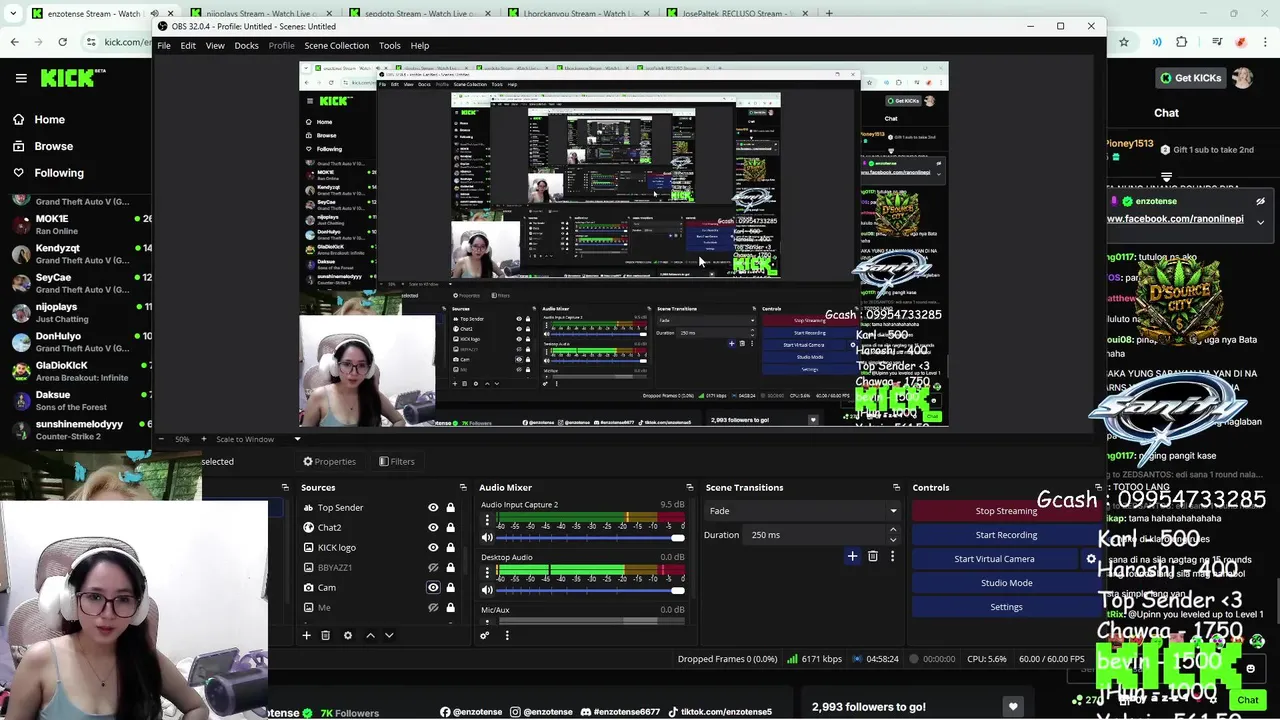Toggle visibility of the Cam source

pyautogui.click(x=433, y=588)
